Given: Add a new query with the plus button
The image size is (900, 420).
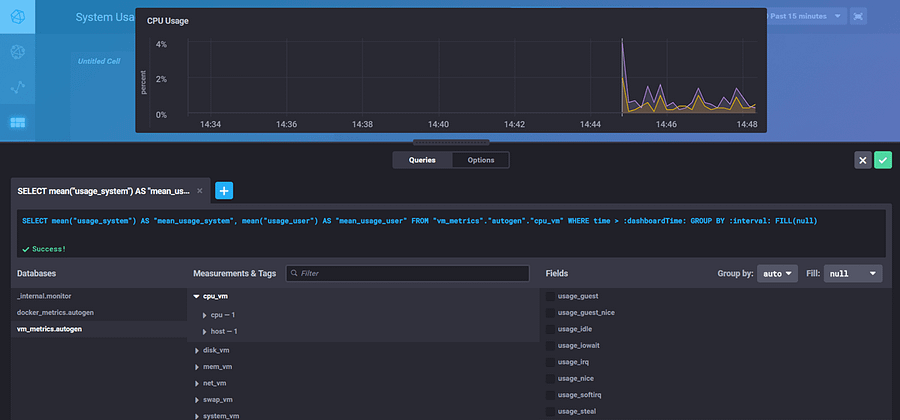Looking at the screenshot, I should point(224,190).
